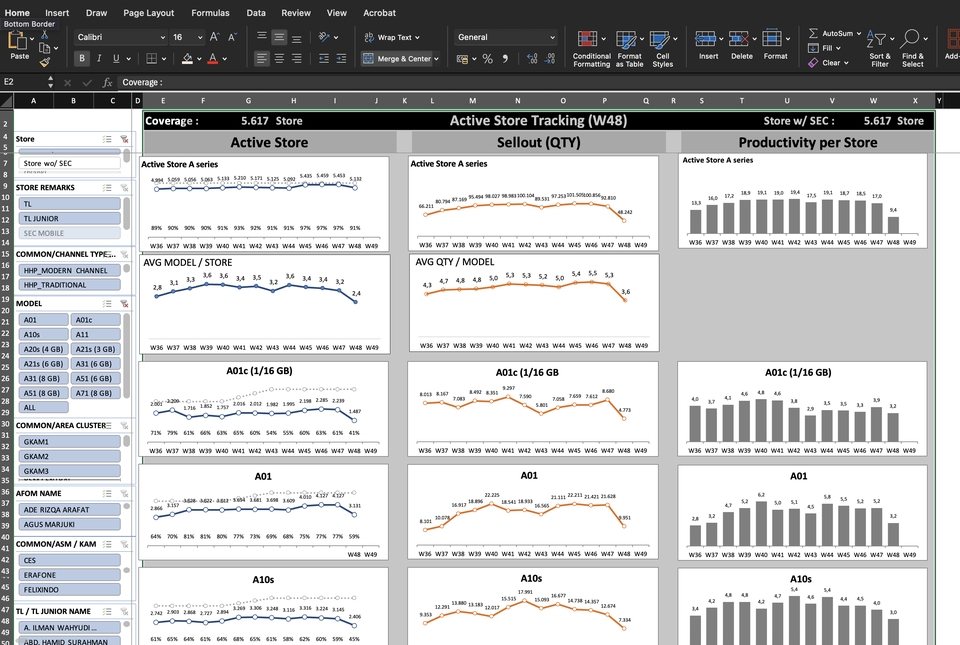Click the percent style icon
The height and width of the screenshot is (645, 960).
(x=488, y=59)
